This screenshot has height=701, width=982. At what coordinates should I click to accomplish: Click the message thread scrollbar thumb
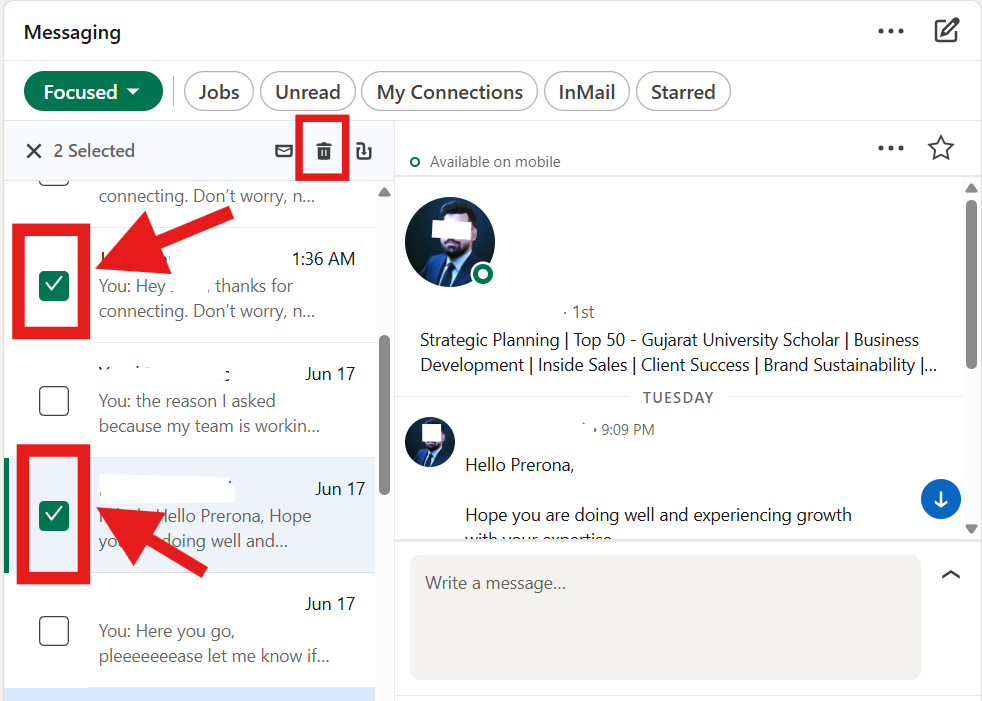[x=971, y=284]
